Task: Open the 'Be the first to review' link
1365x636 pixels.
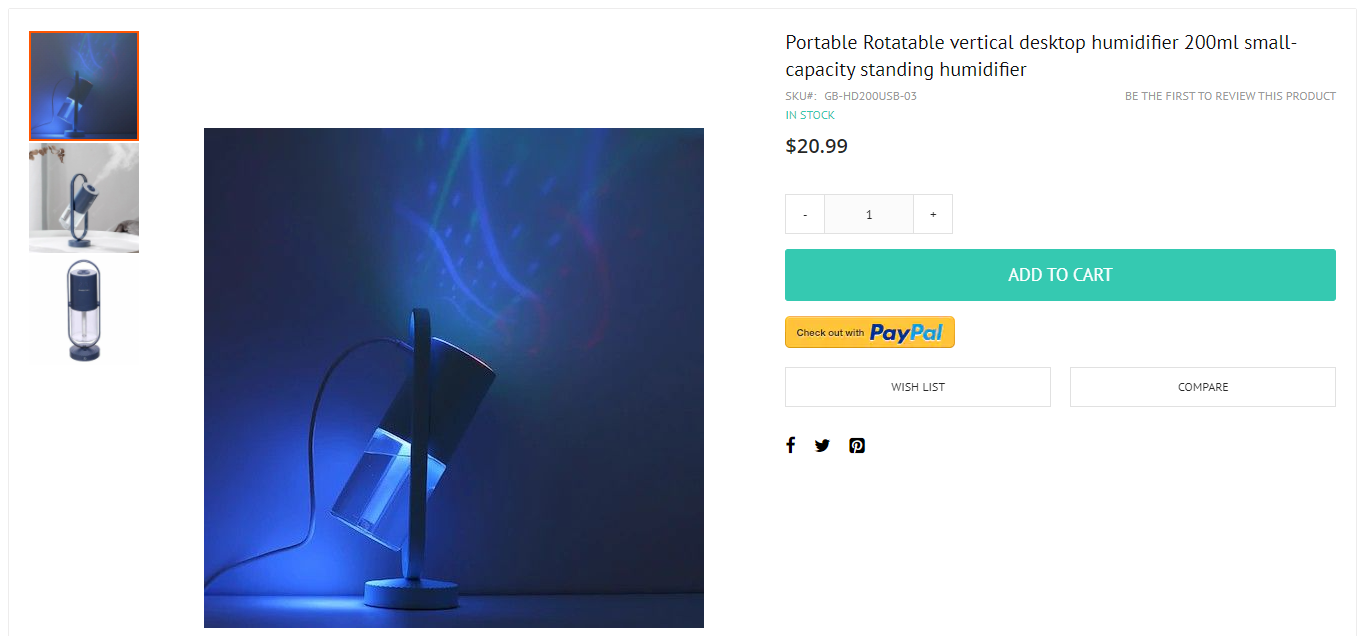Action: click(x=1230, y=96)
